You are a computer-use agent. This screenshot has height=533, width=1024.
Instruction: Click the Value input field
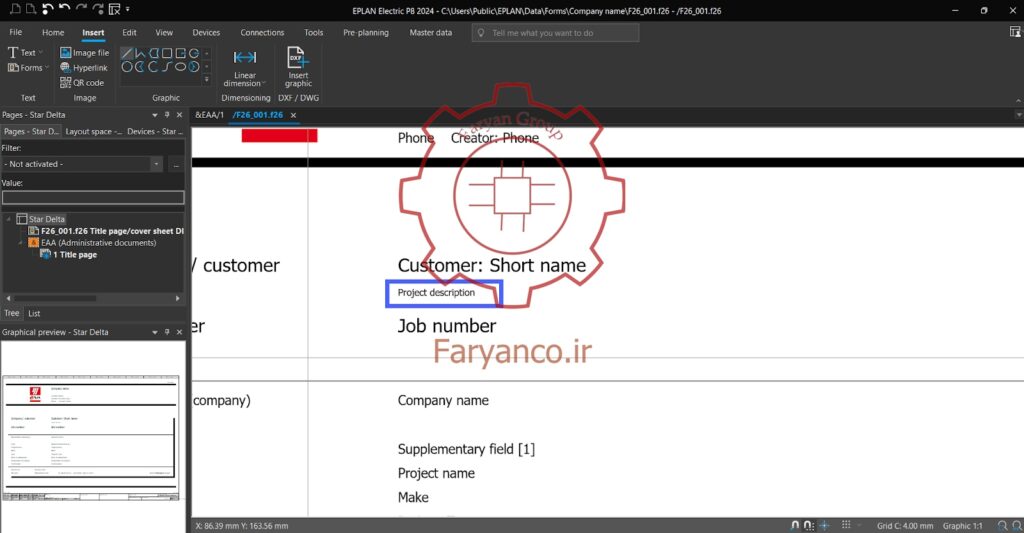tap(93, 197)
